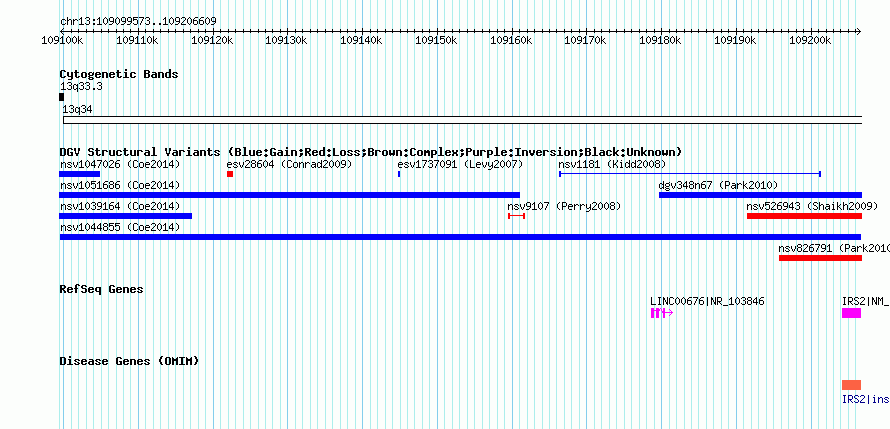Open the nsv1039164 (Coe2014) label
890x429 pixels.
point(120,207)
